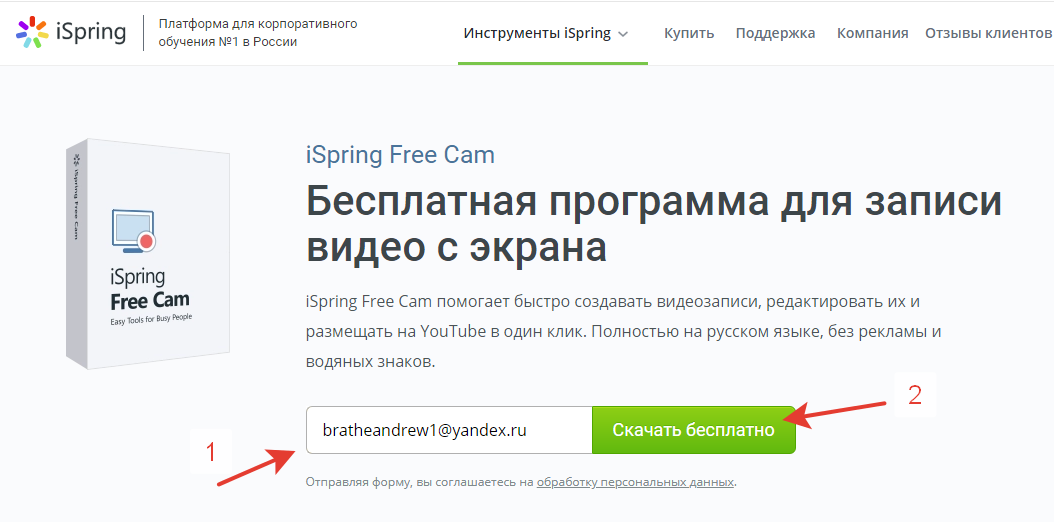Click the tagline Платформа для корпоративного обучения №1 в России
1054x522 pixels.
point(258,33)
